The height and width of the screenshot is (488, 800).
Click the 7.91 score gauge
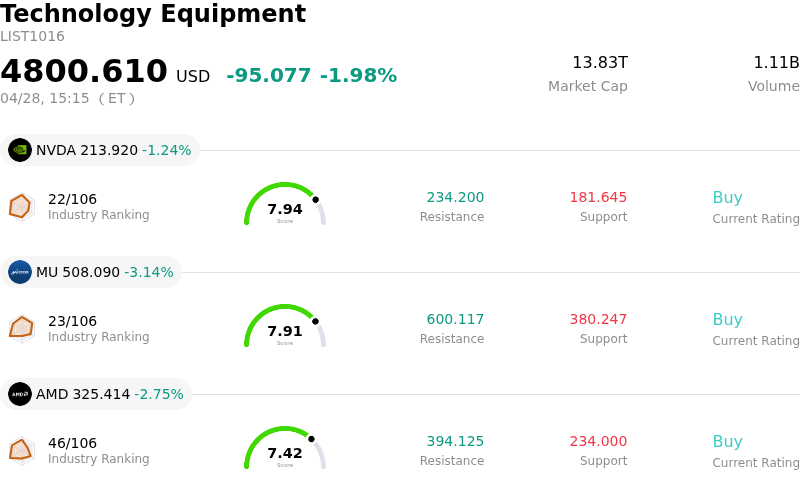click(x=285, y=328)
